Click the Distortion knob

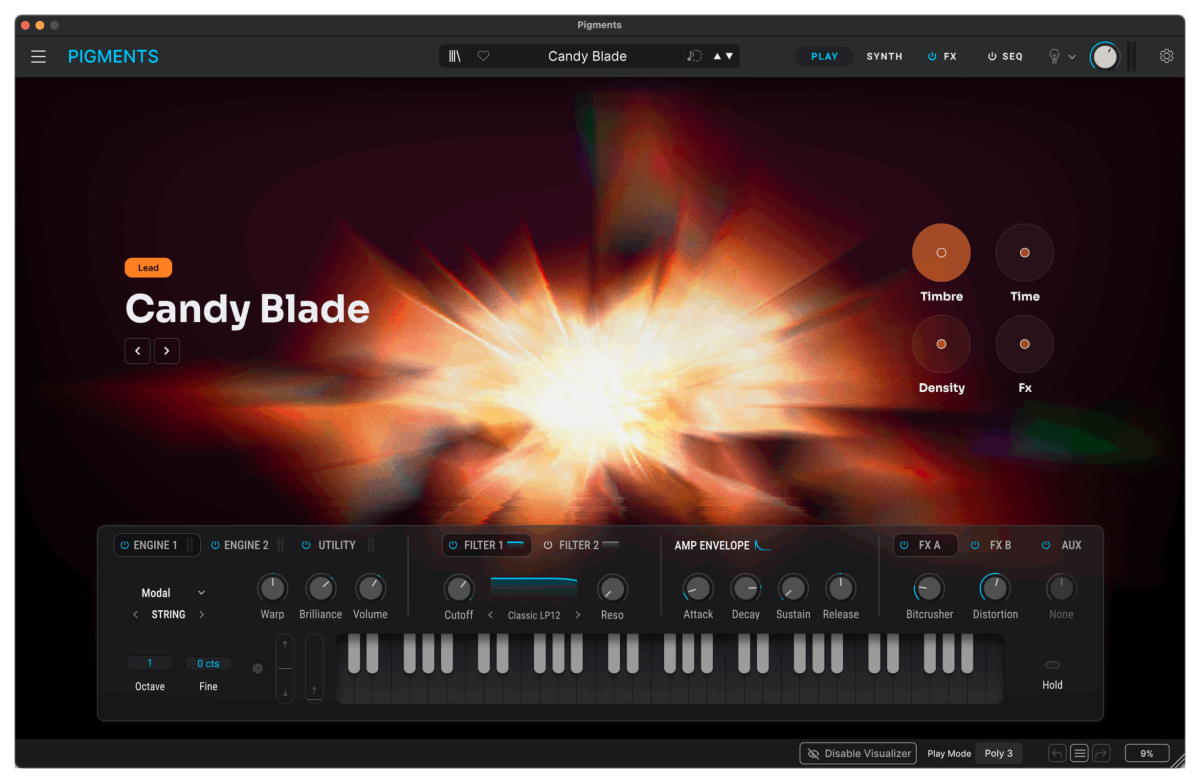(995, 588)
